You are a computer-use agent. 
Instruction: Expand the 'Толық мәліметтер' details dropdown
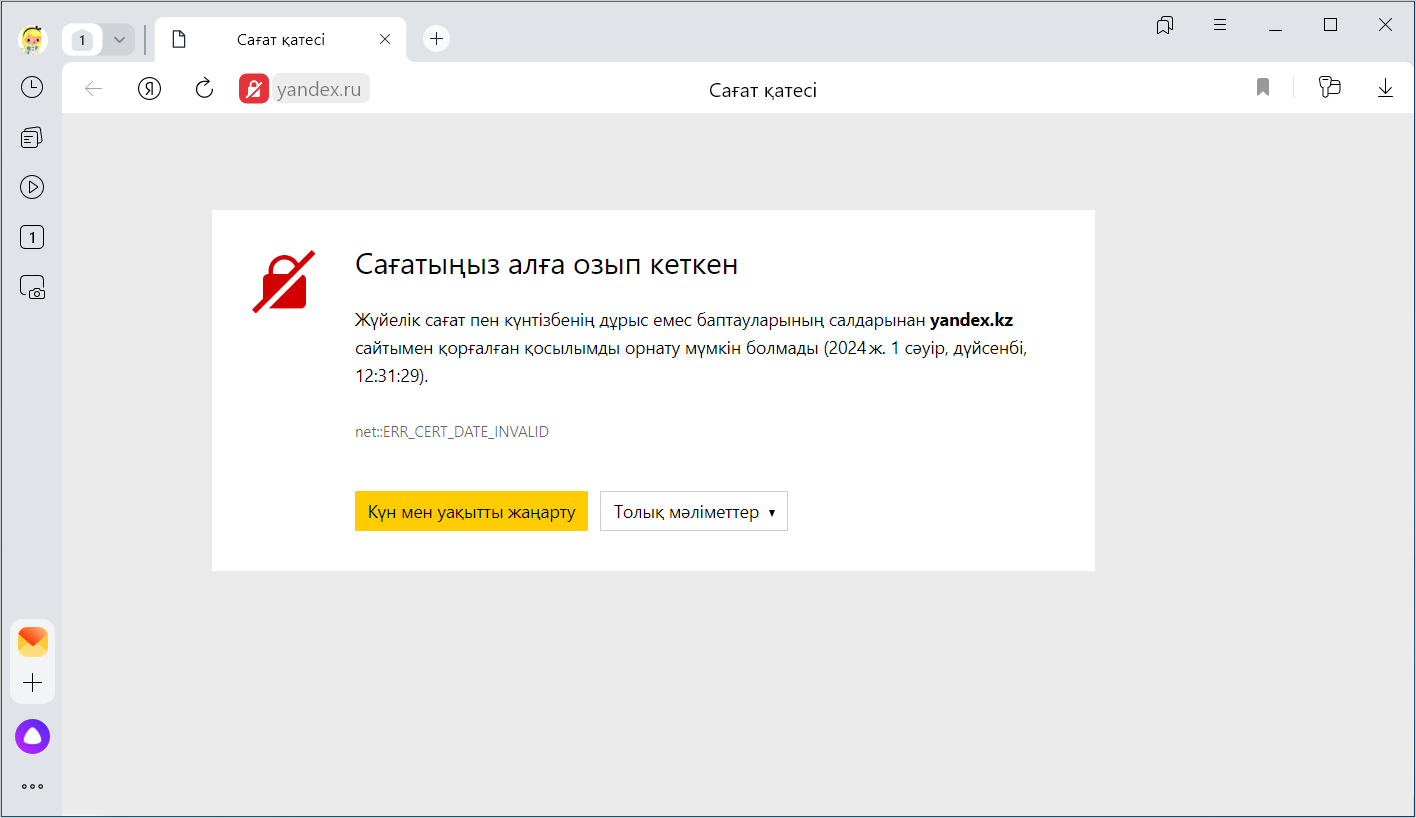[x=693, y=511]
